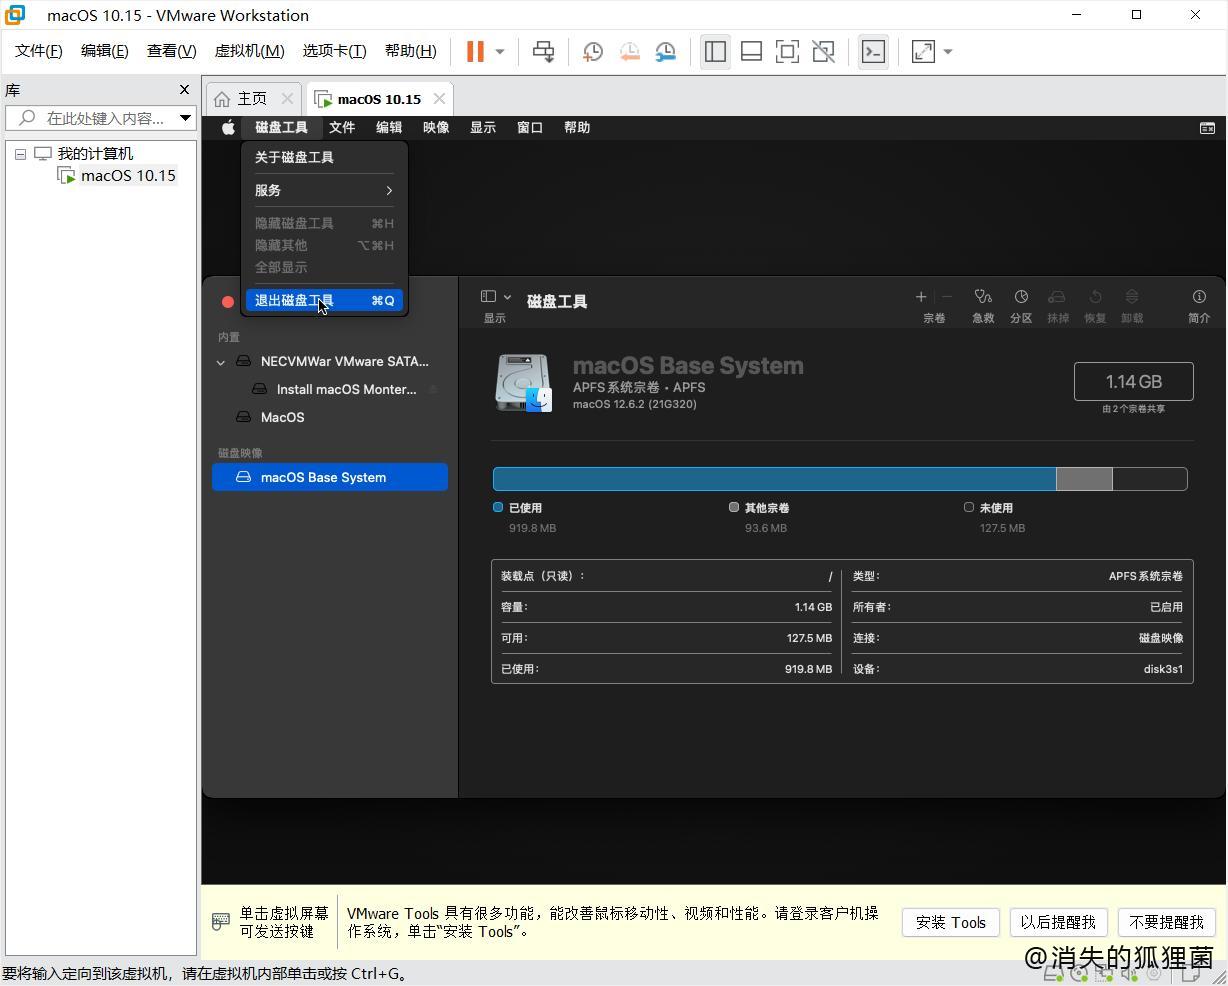Click the revert to snapshot icon
The image size is (1228, 986).
tap(630, 51)
